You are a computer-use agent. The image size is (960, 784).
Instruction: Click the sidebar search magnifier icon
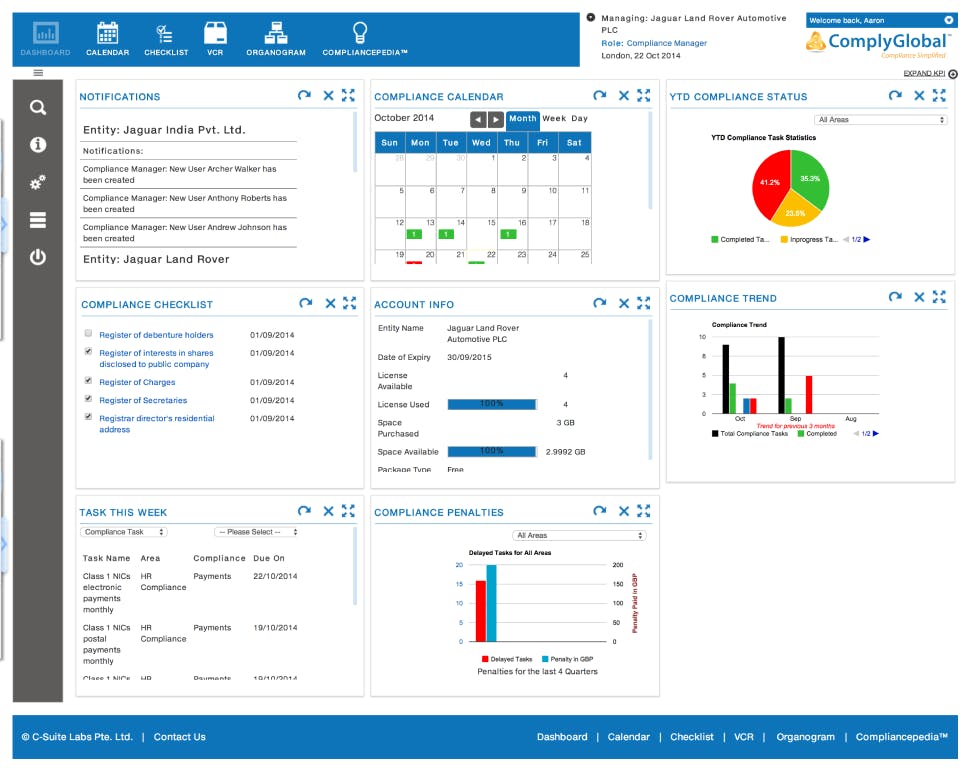coord(38,108)
